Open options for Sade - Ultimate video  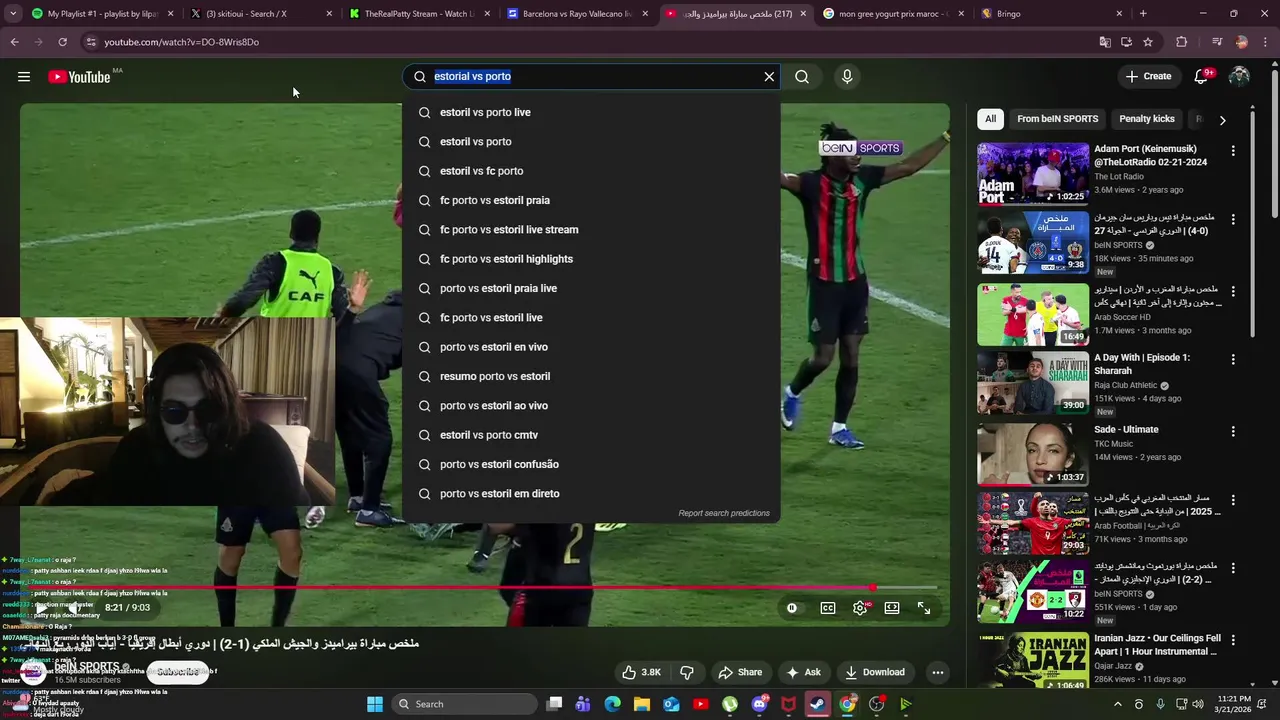[x=1233, y=431]
